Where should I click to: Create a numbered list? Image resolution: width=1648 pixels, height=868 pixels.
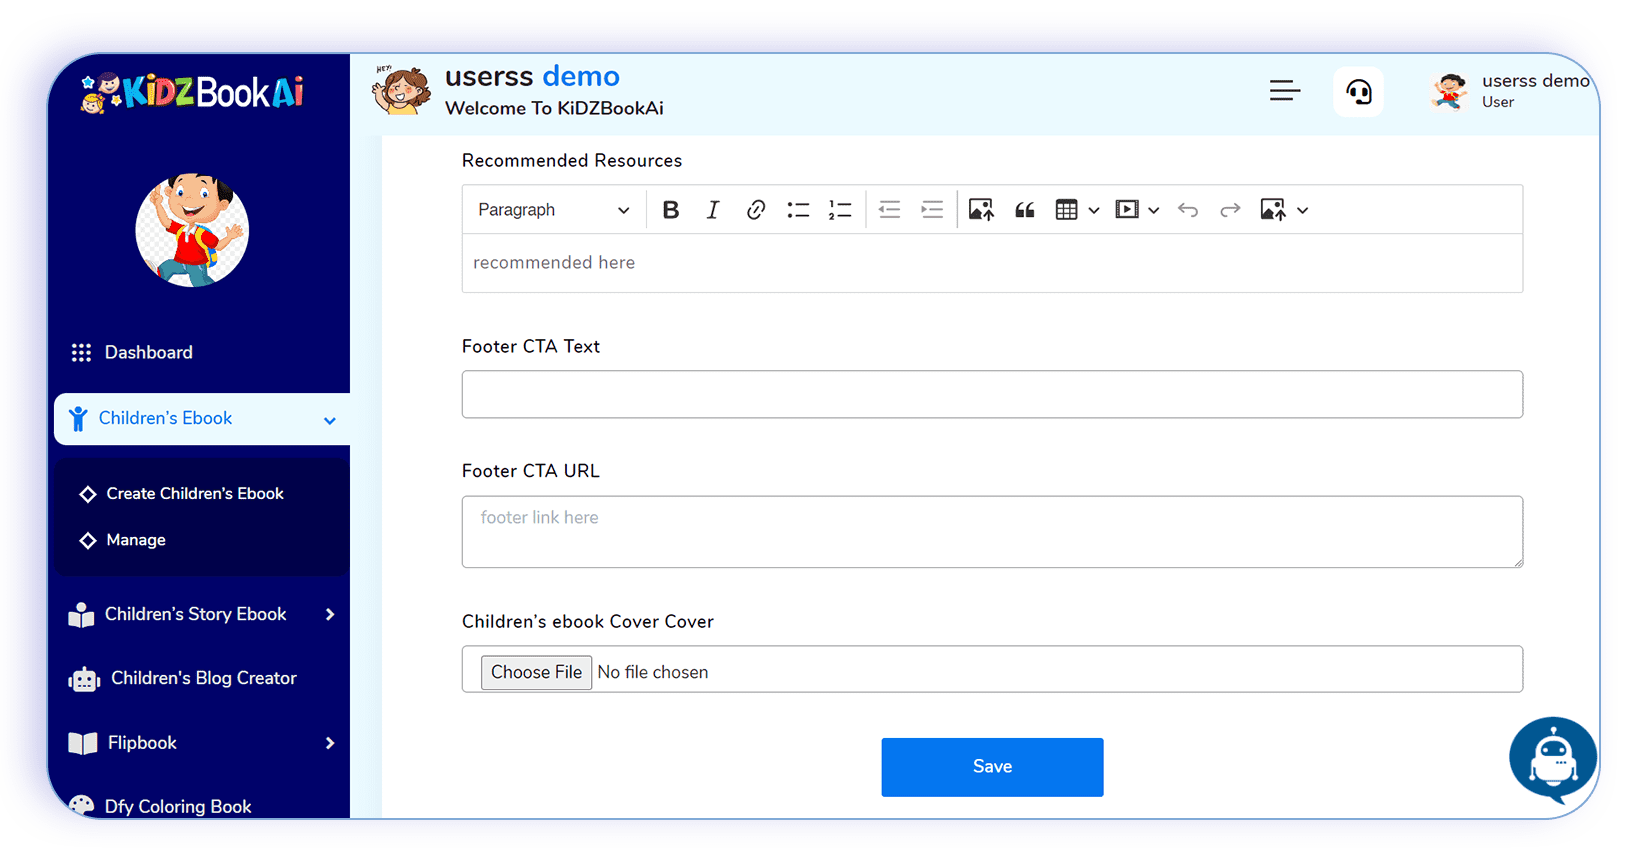coord(840,210)
